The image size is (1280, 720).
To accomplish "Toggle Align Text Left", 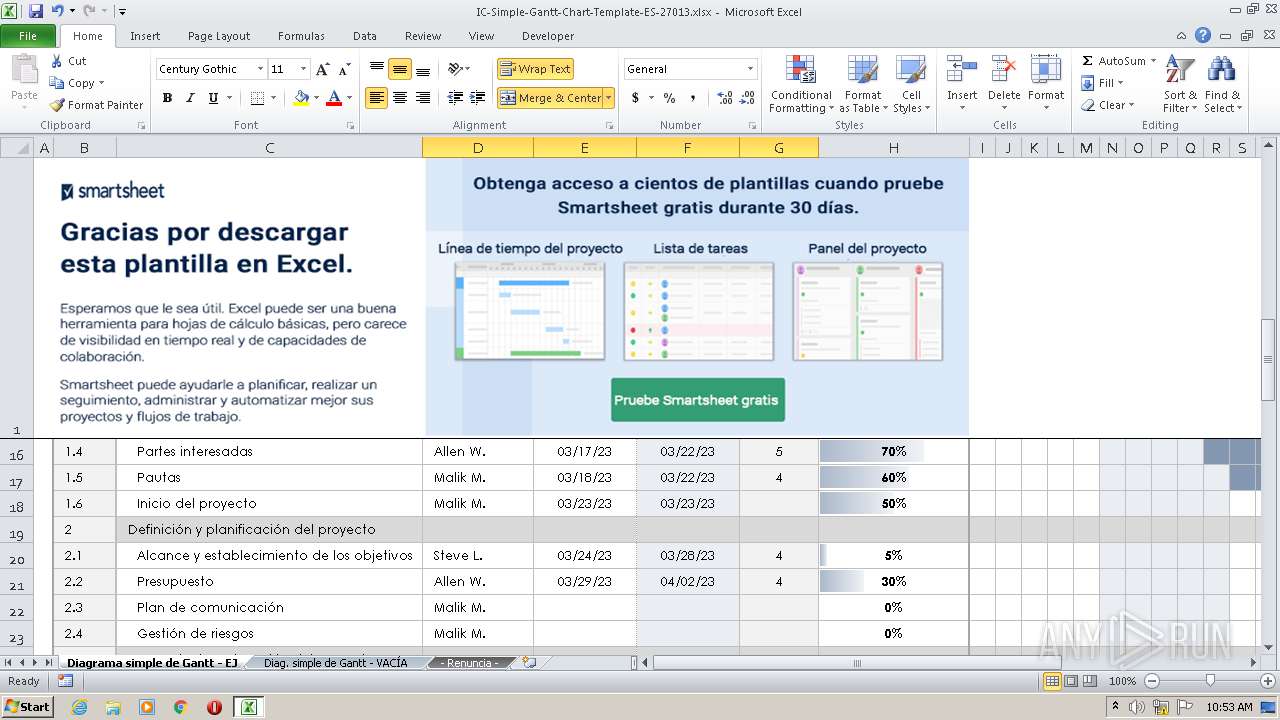I will coord(377,98).
